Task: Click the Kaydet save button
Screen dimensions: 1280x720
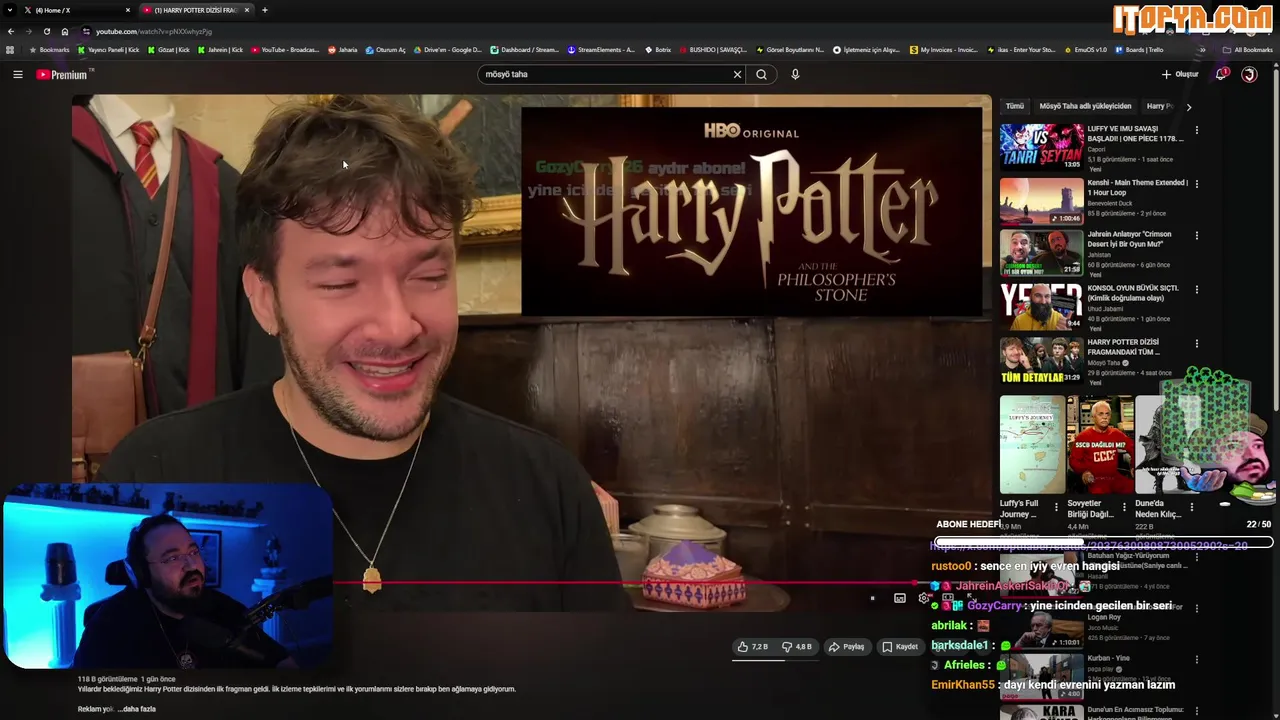Action: pyautogui.click(x=900, y=647)
